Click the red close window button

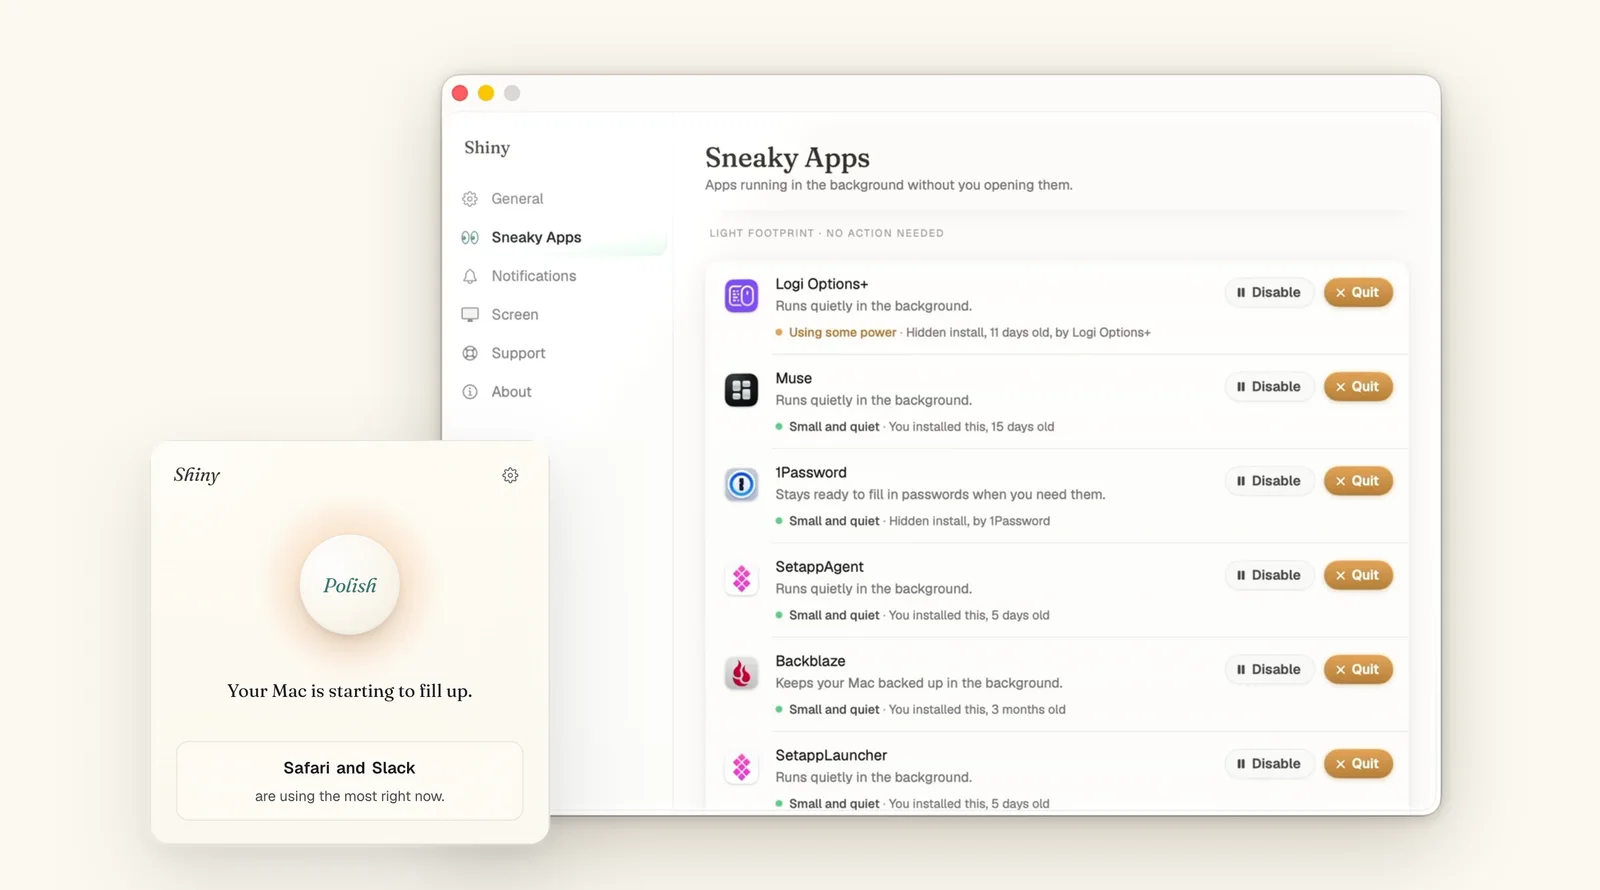pos(460,93)
